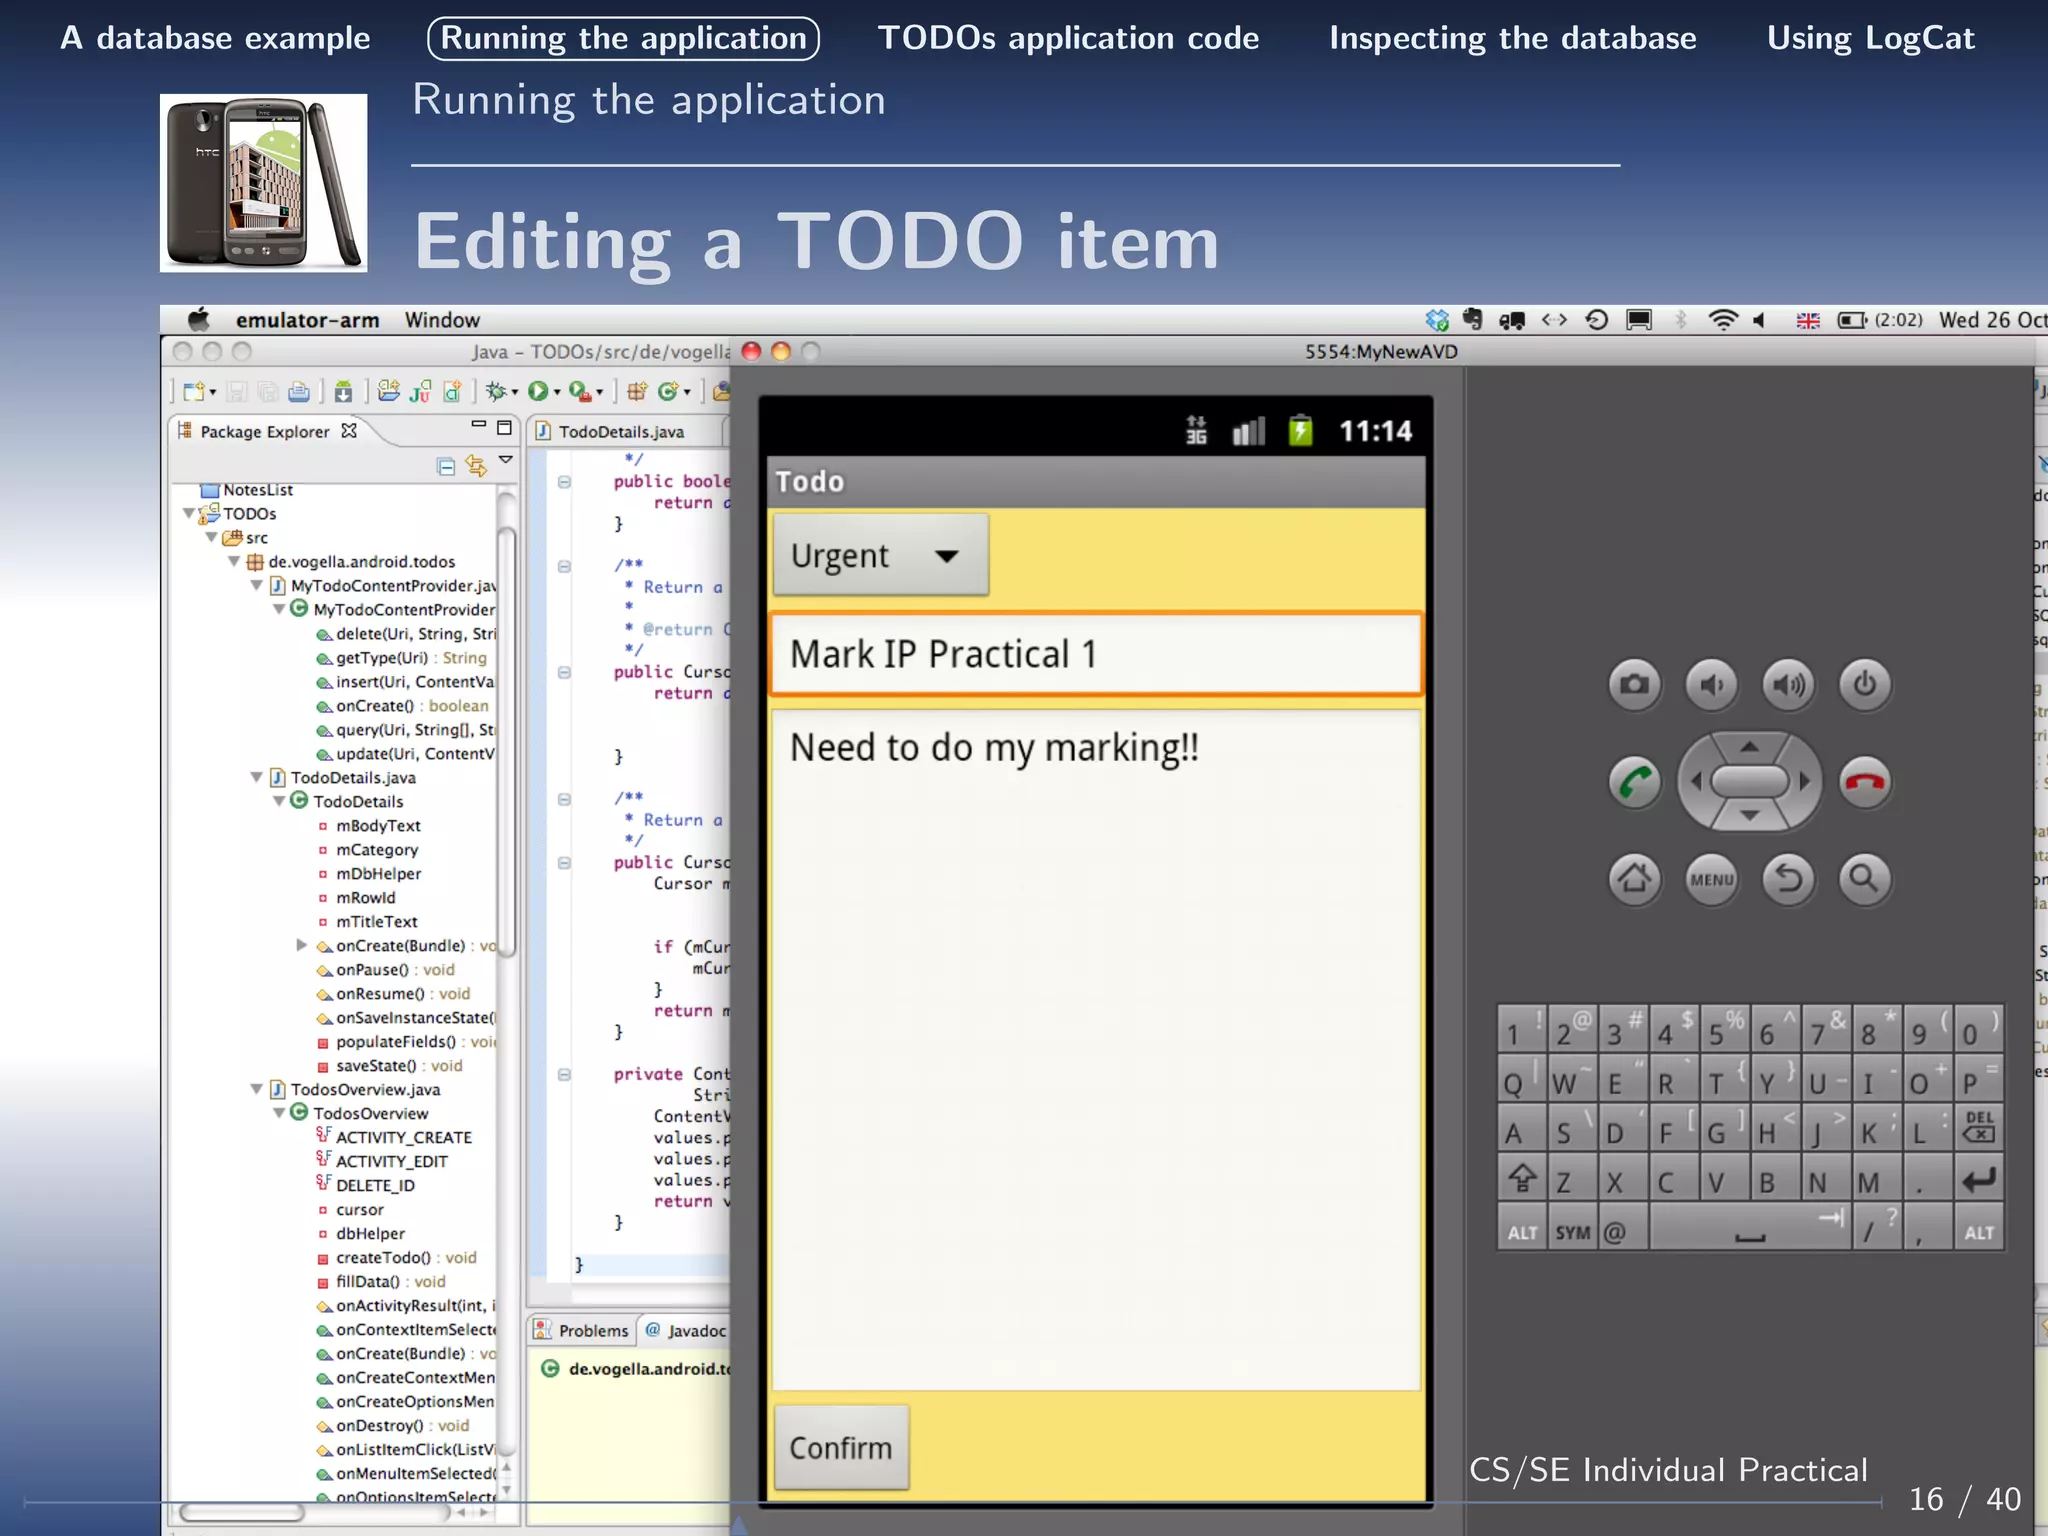
Task: Click the red end call button
Action: [1864, 782]
